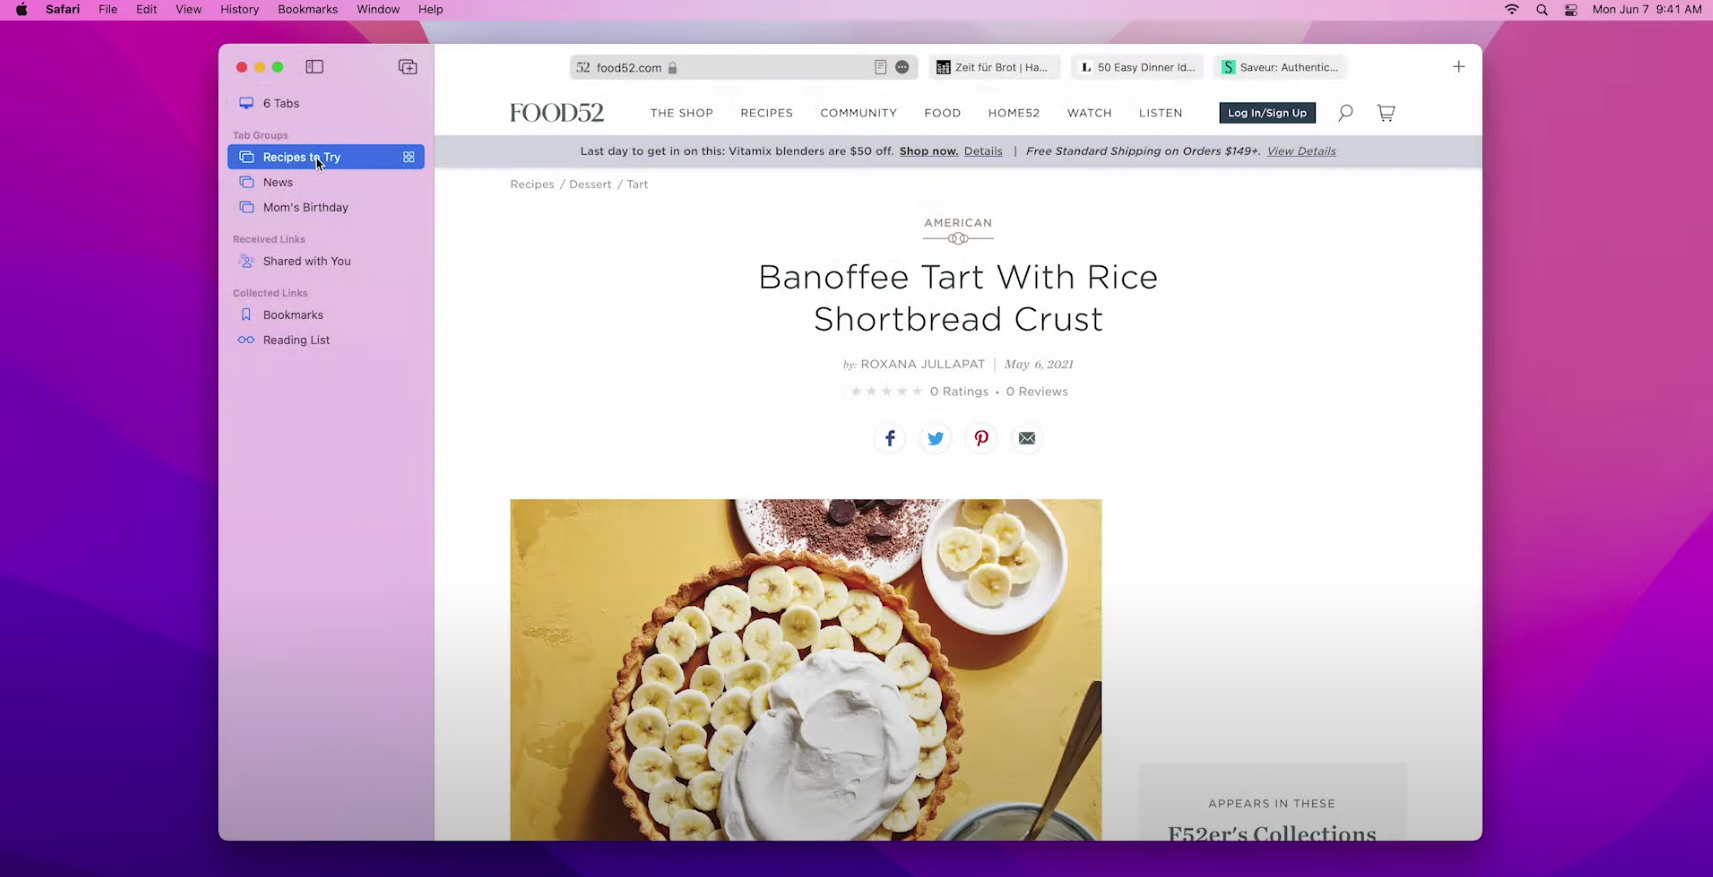
Task: Click the Dessert breadcrumb link
Action: coord(590,184)
